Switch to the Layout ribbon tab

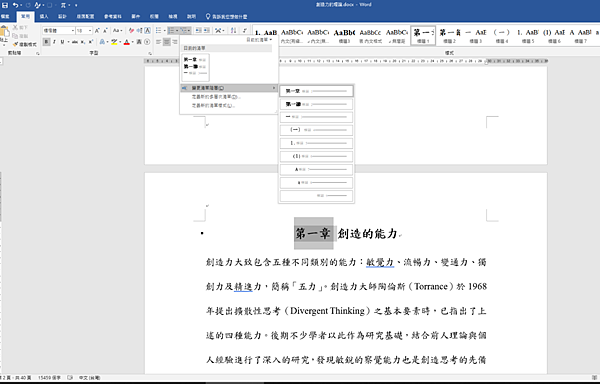pyautogui.click(x=85, y=16)
